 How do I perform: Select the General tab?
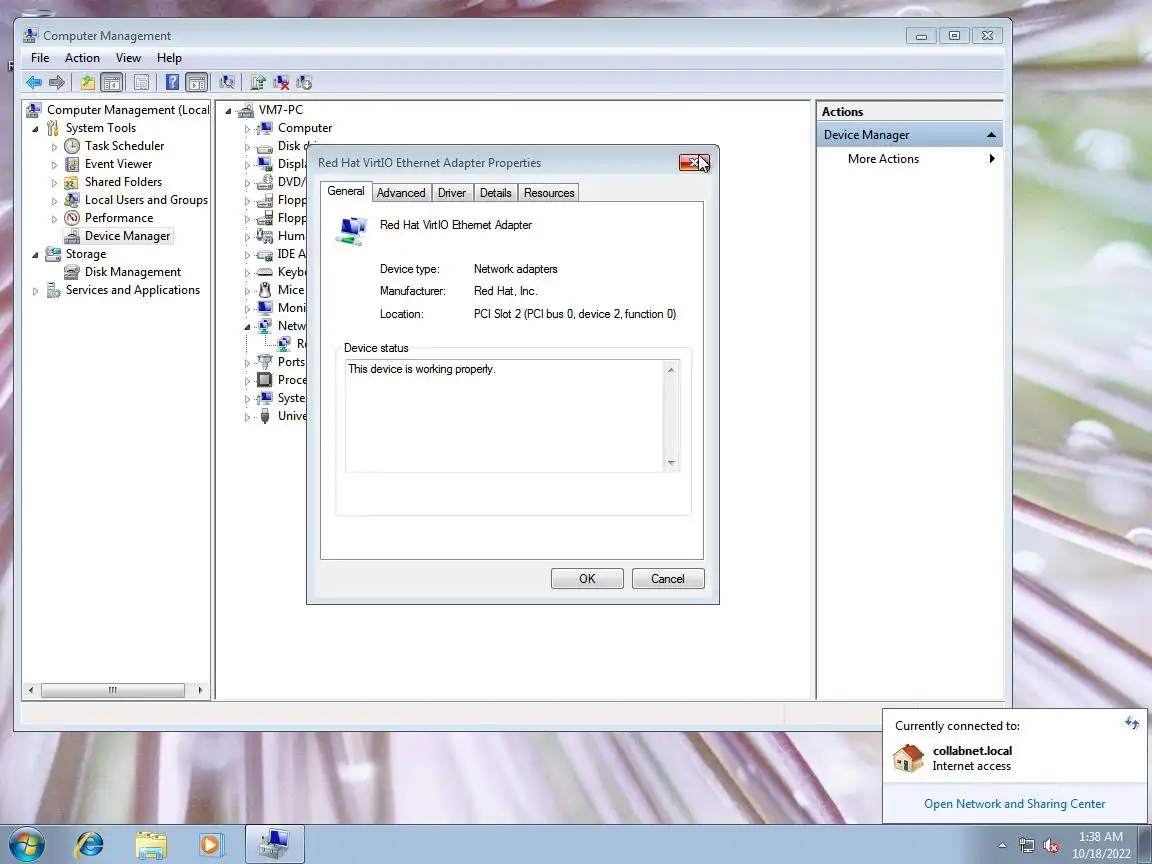pyautogui.click(x=345, y=191)
